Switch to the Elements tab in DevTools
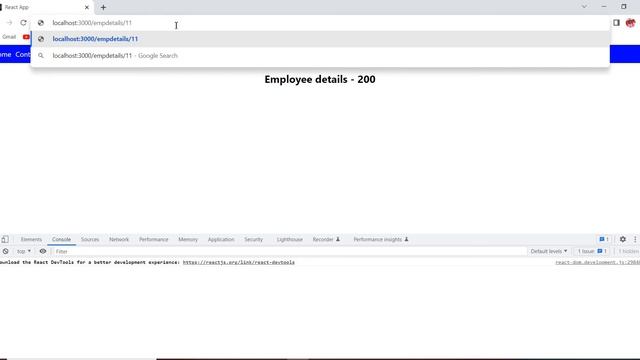The image size is (640, 360). [31, 240]
